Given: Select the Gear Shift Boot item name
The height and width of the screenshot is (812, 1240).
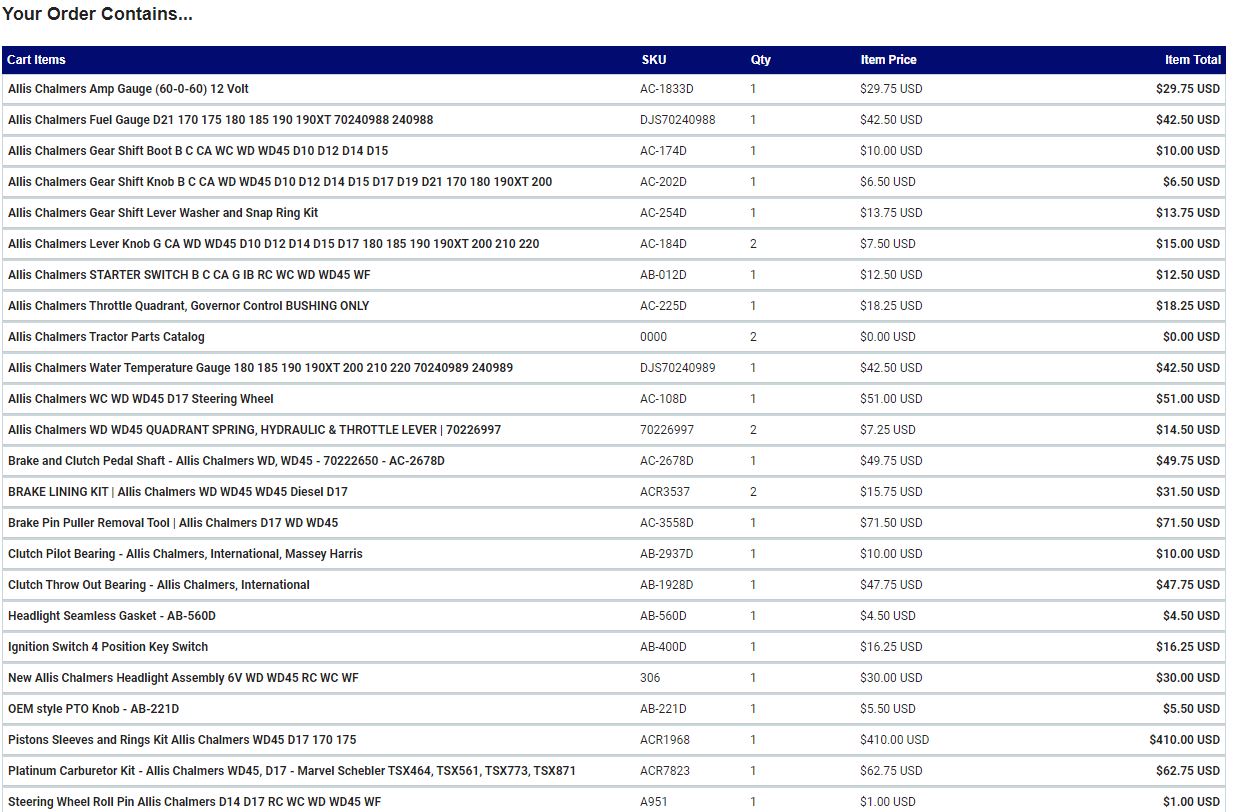Looking at the screenshot, I should coord(198,151).
